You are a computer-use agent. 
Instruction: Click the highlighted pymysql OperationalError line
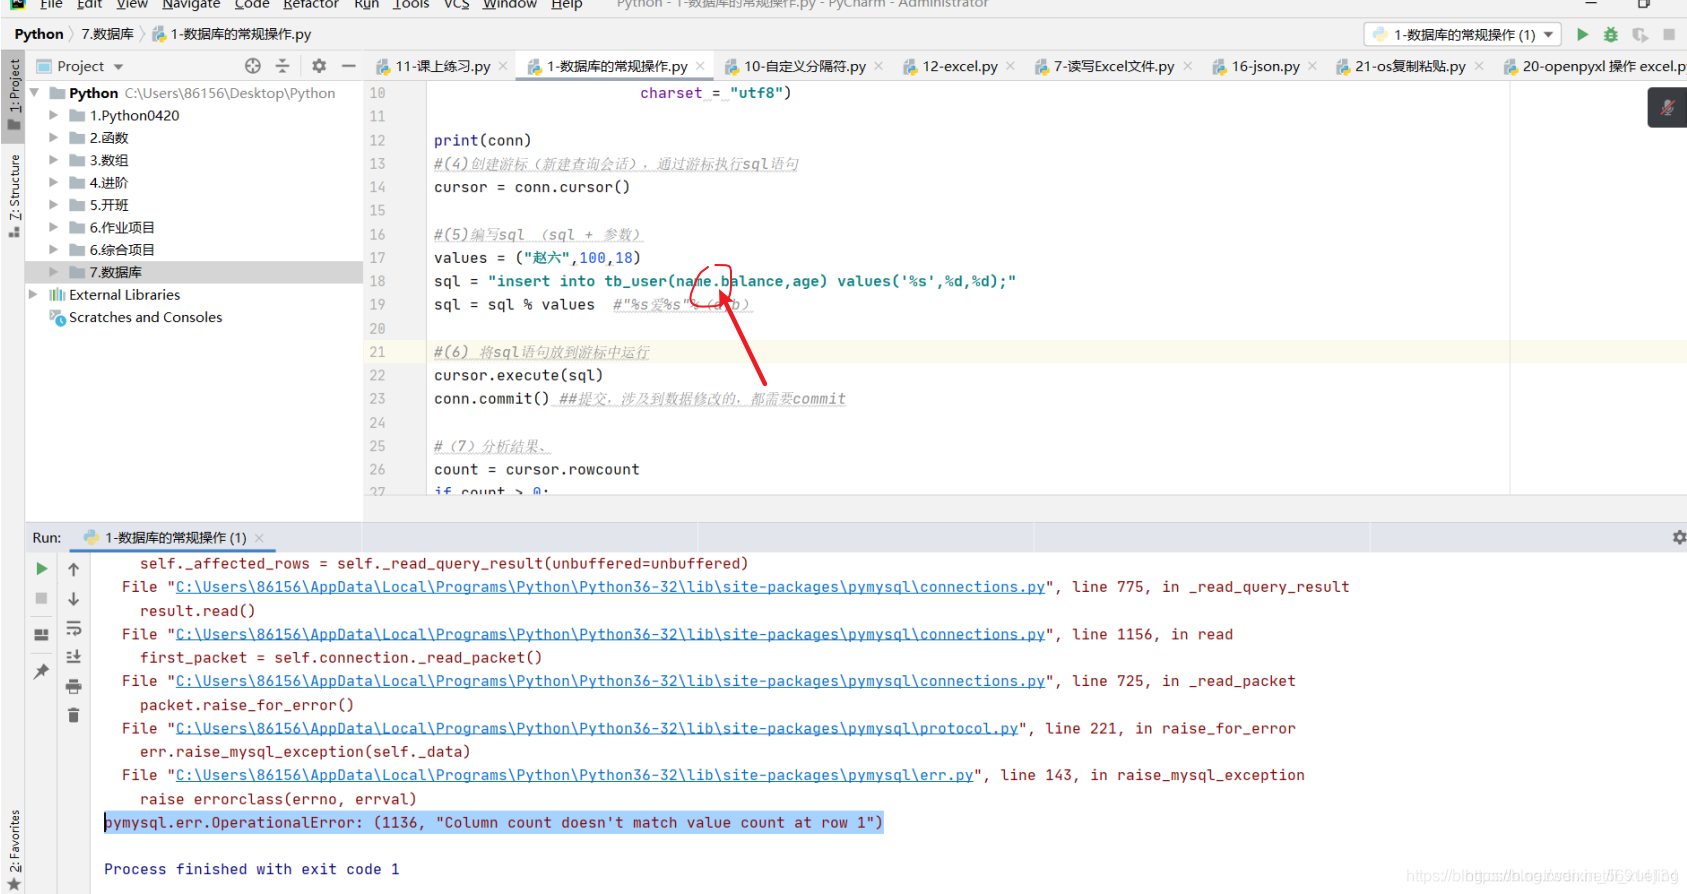pos(494,823)
